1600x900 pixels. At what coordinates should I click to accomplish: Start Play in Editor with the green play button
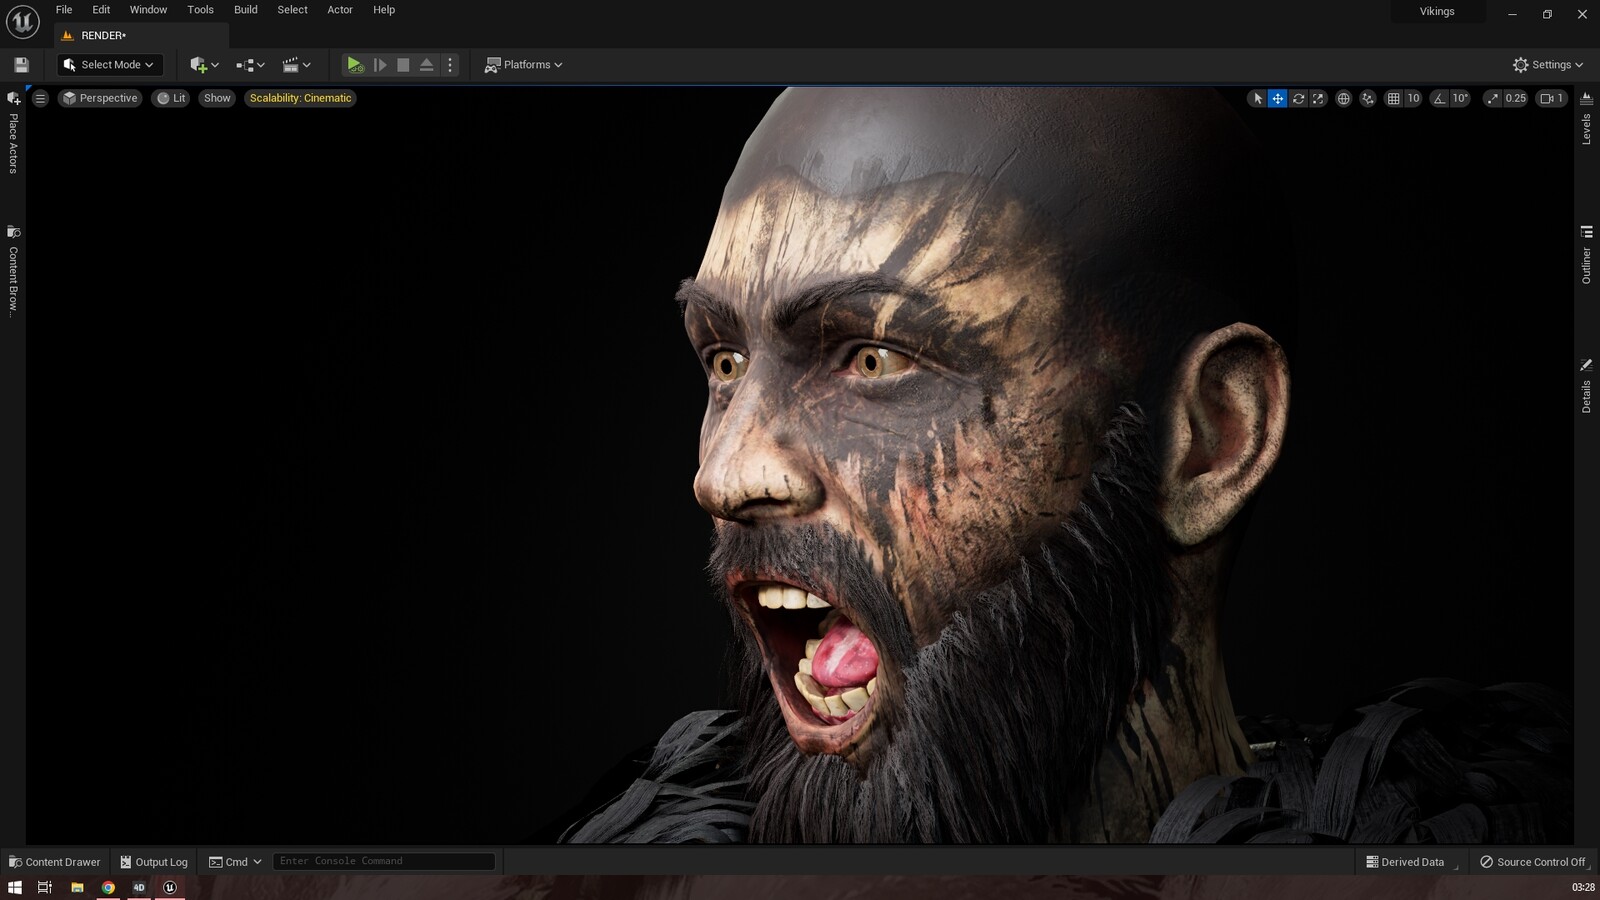[355, 65]
